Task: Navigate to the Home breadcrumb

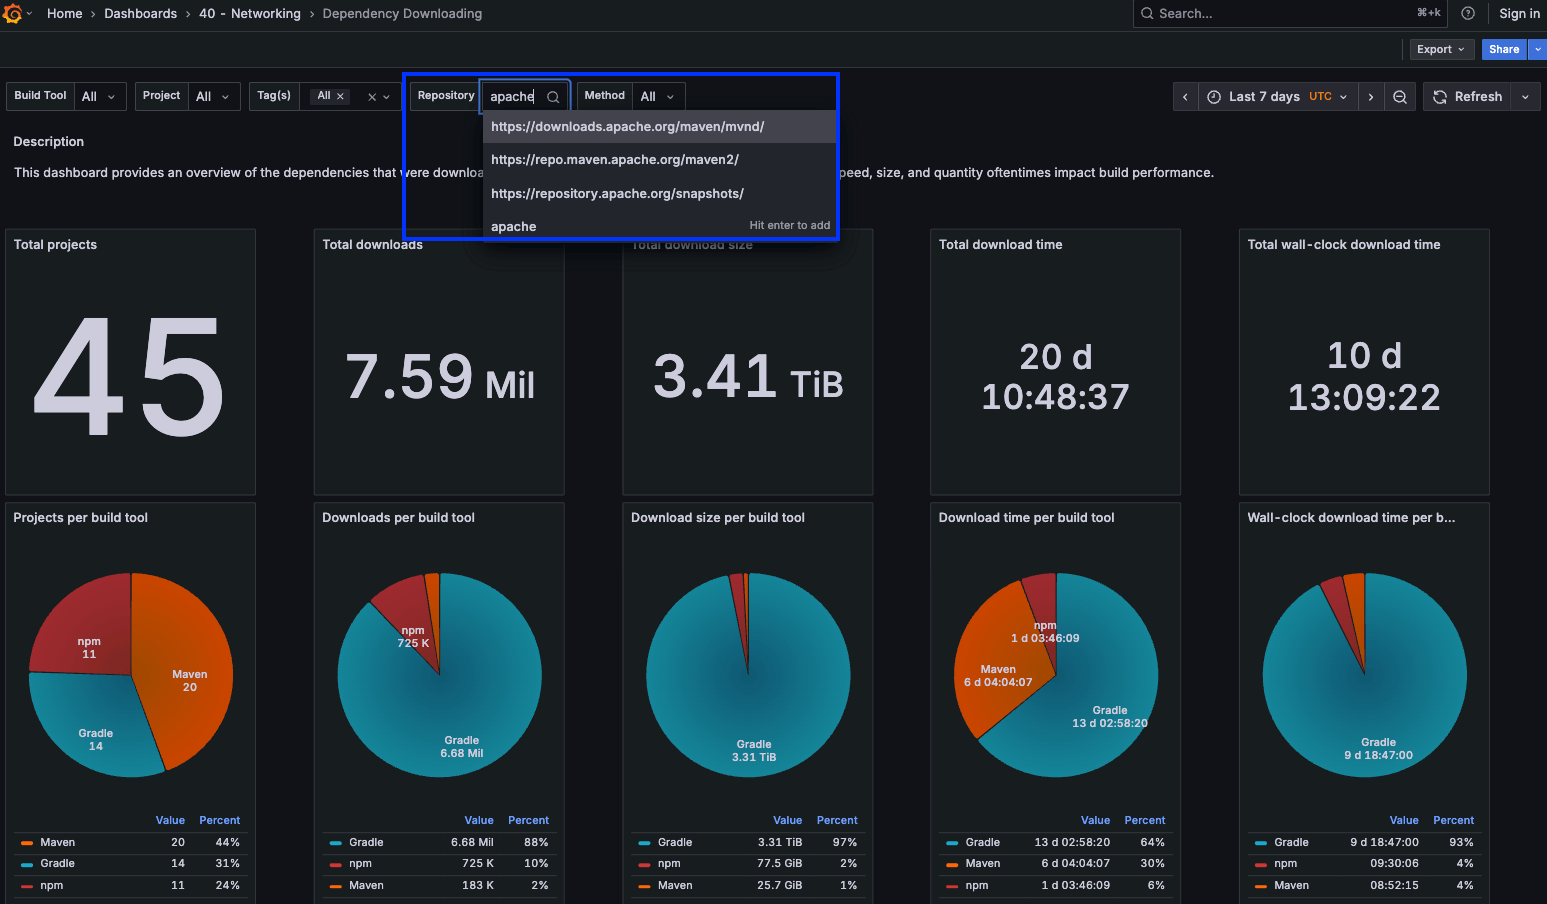Action: (64, 13)
